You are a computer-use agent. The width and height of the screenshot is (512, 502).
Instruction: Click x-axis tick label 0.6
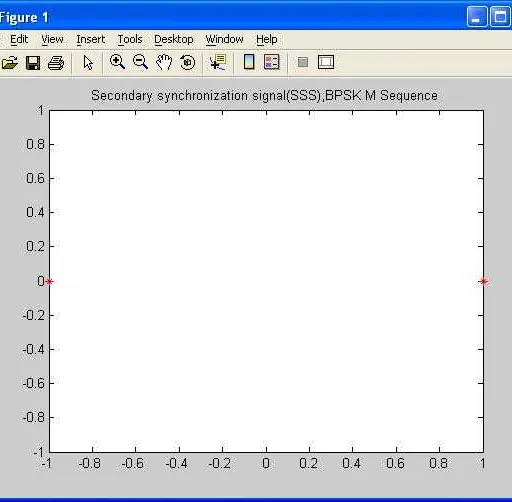395,463
